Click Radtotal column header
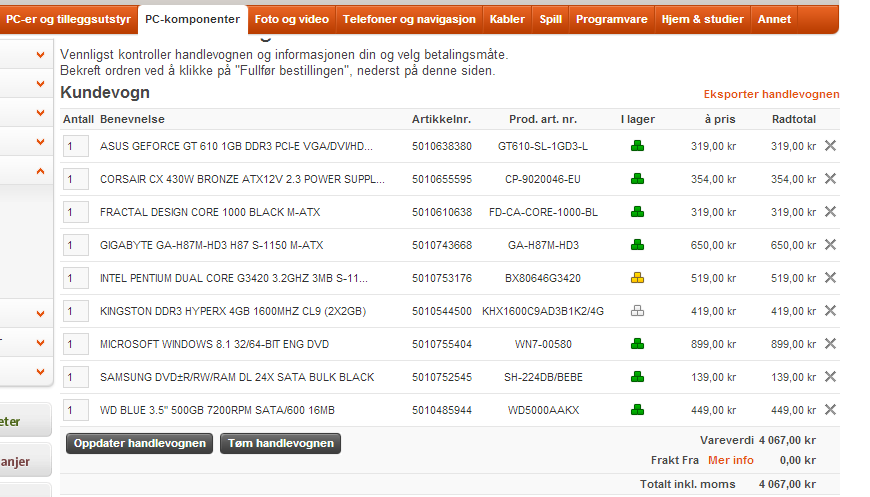Viewport: 870px width, 497px height. 793,119
